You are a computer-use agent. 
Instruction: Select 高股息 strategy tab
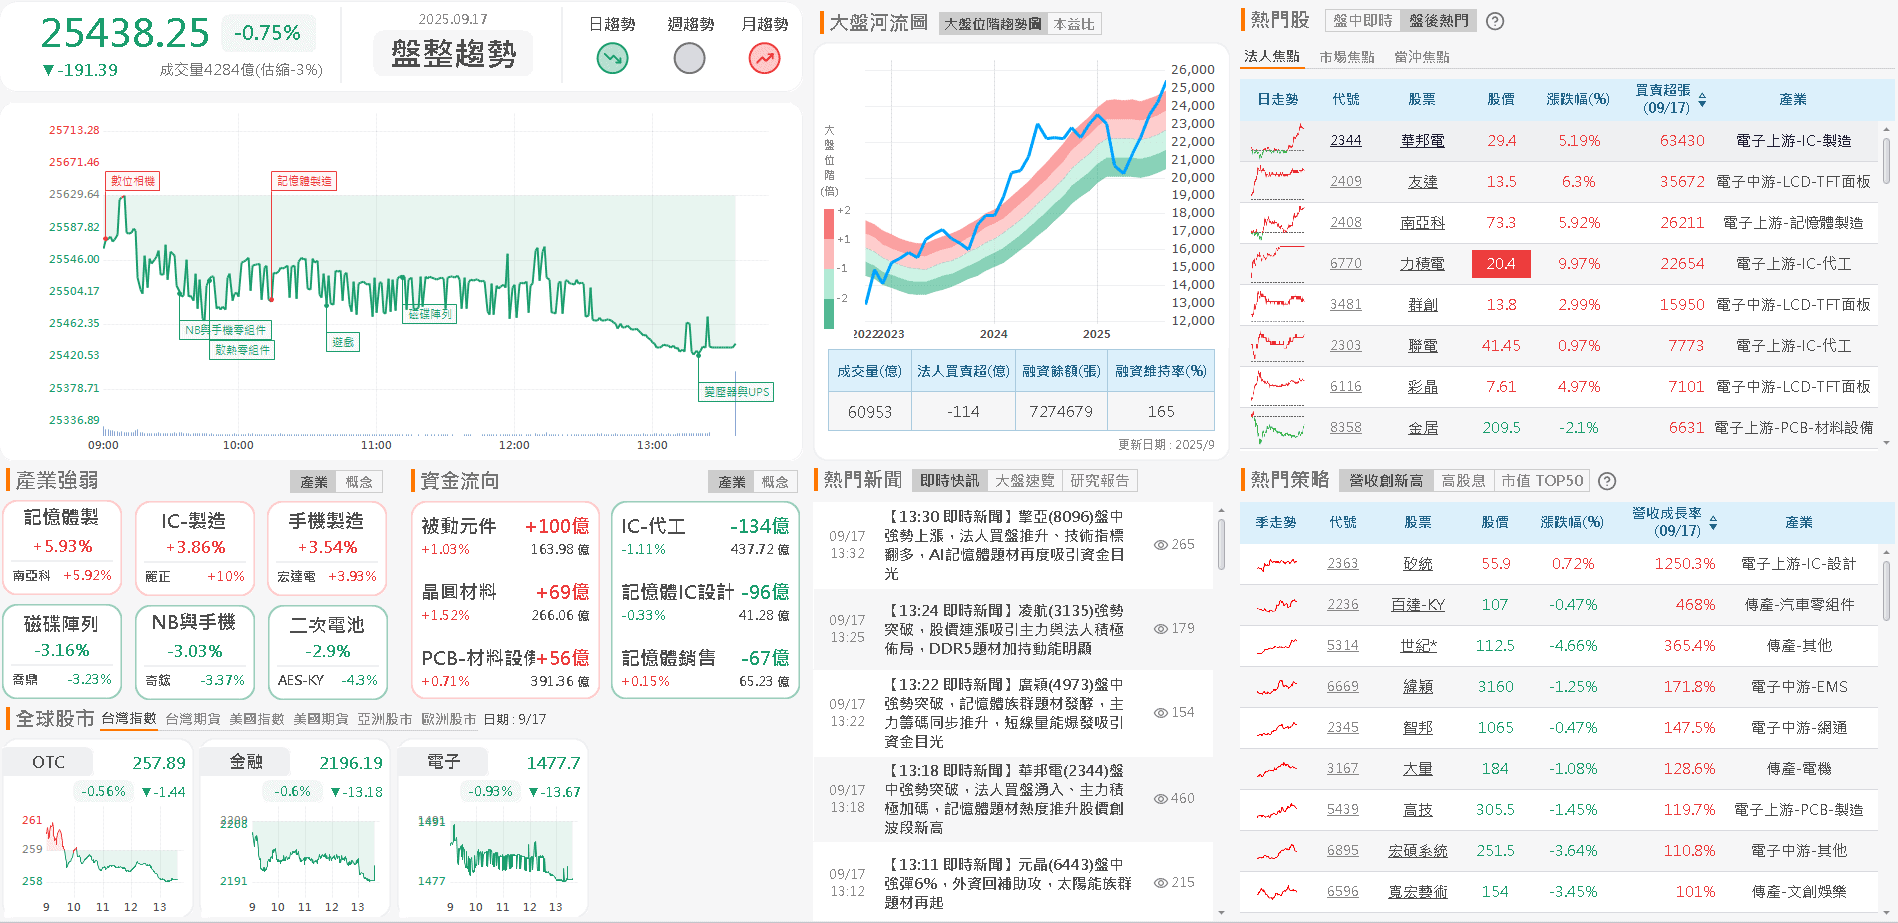click(x=1463, y=481)
